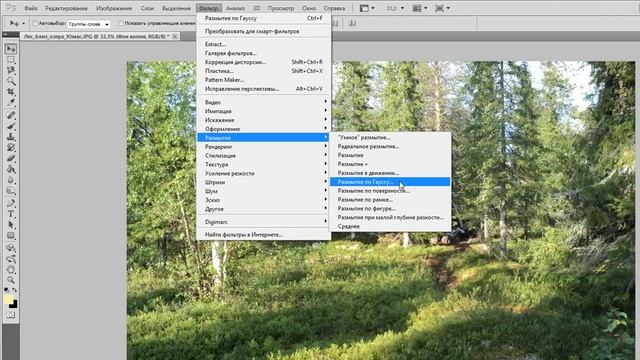
Task: Select the Crop tool
Action: (11, 92)
